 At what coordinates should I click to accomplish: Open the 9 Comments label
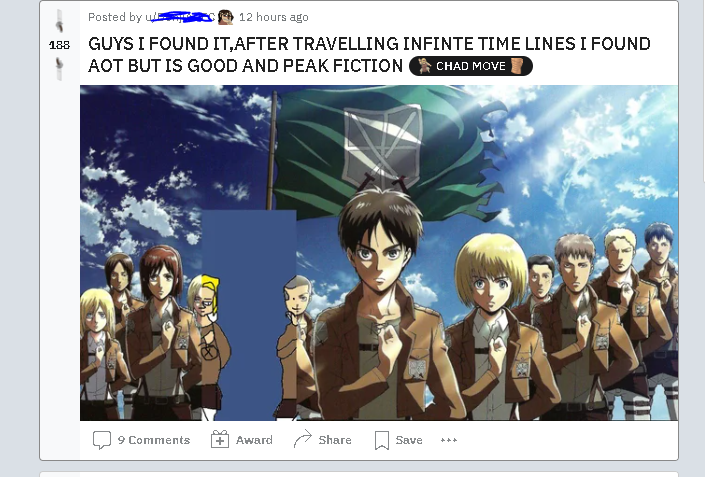(154, 440)
